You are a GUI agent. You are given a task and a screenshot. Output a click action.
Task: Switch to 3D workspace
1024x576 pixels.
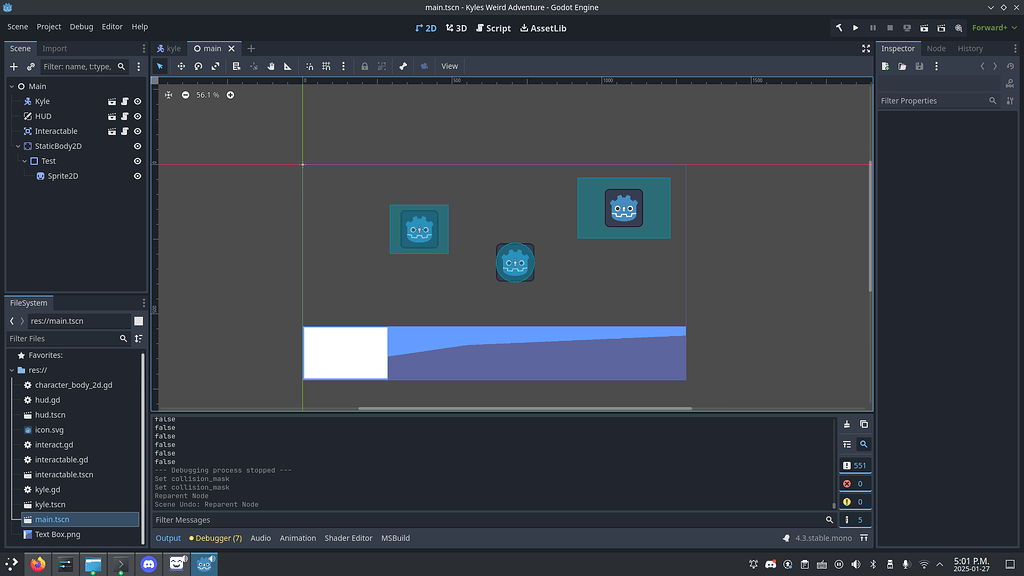[x=456, y=28]
